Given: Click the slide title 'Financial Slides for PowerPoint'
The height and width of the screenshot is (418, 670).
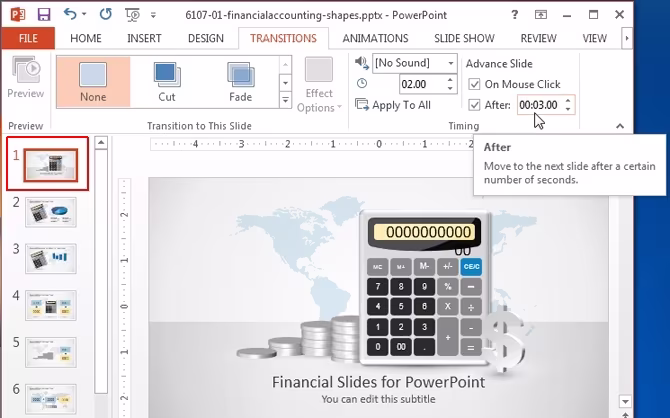Looking at the screenshot, I should [379, 382].
